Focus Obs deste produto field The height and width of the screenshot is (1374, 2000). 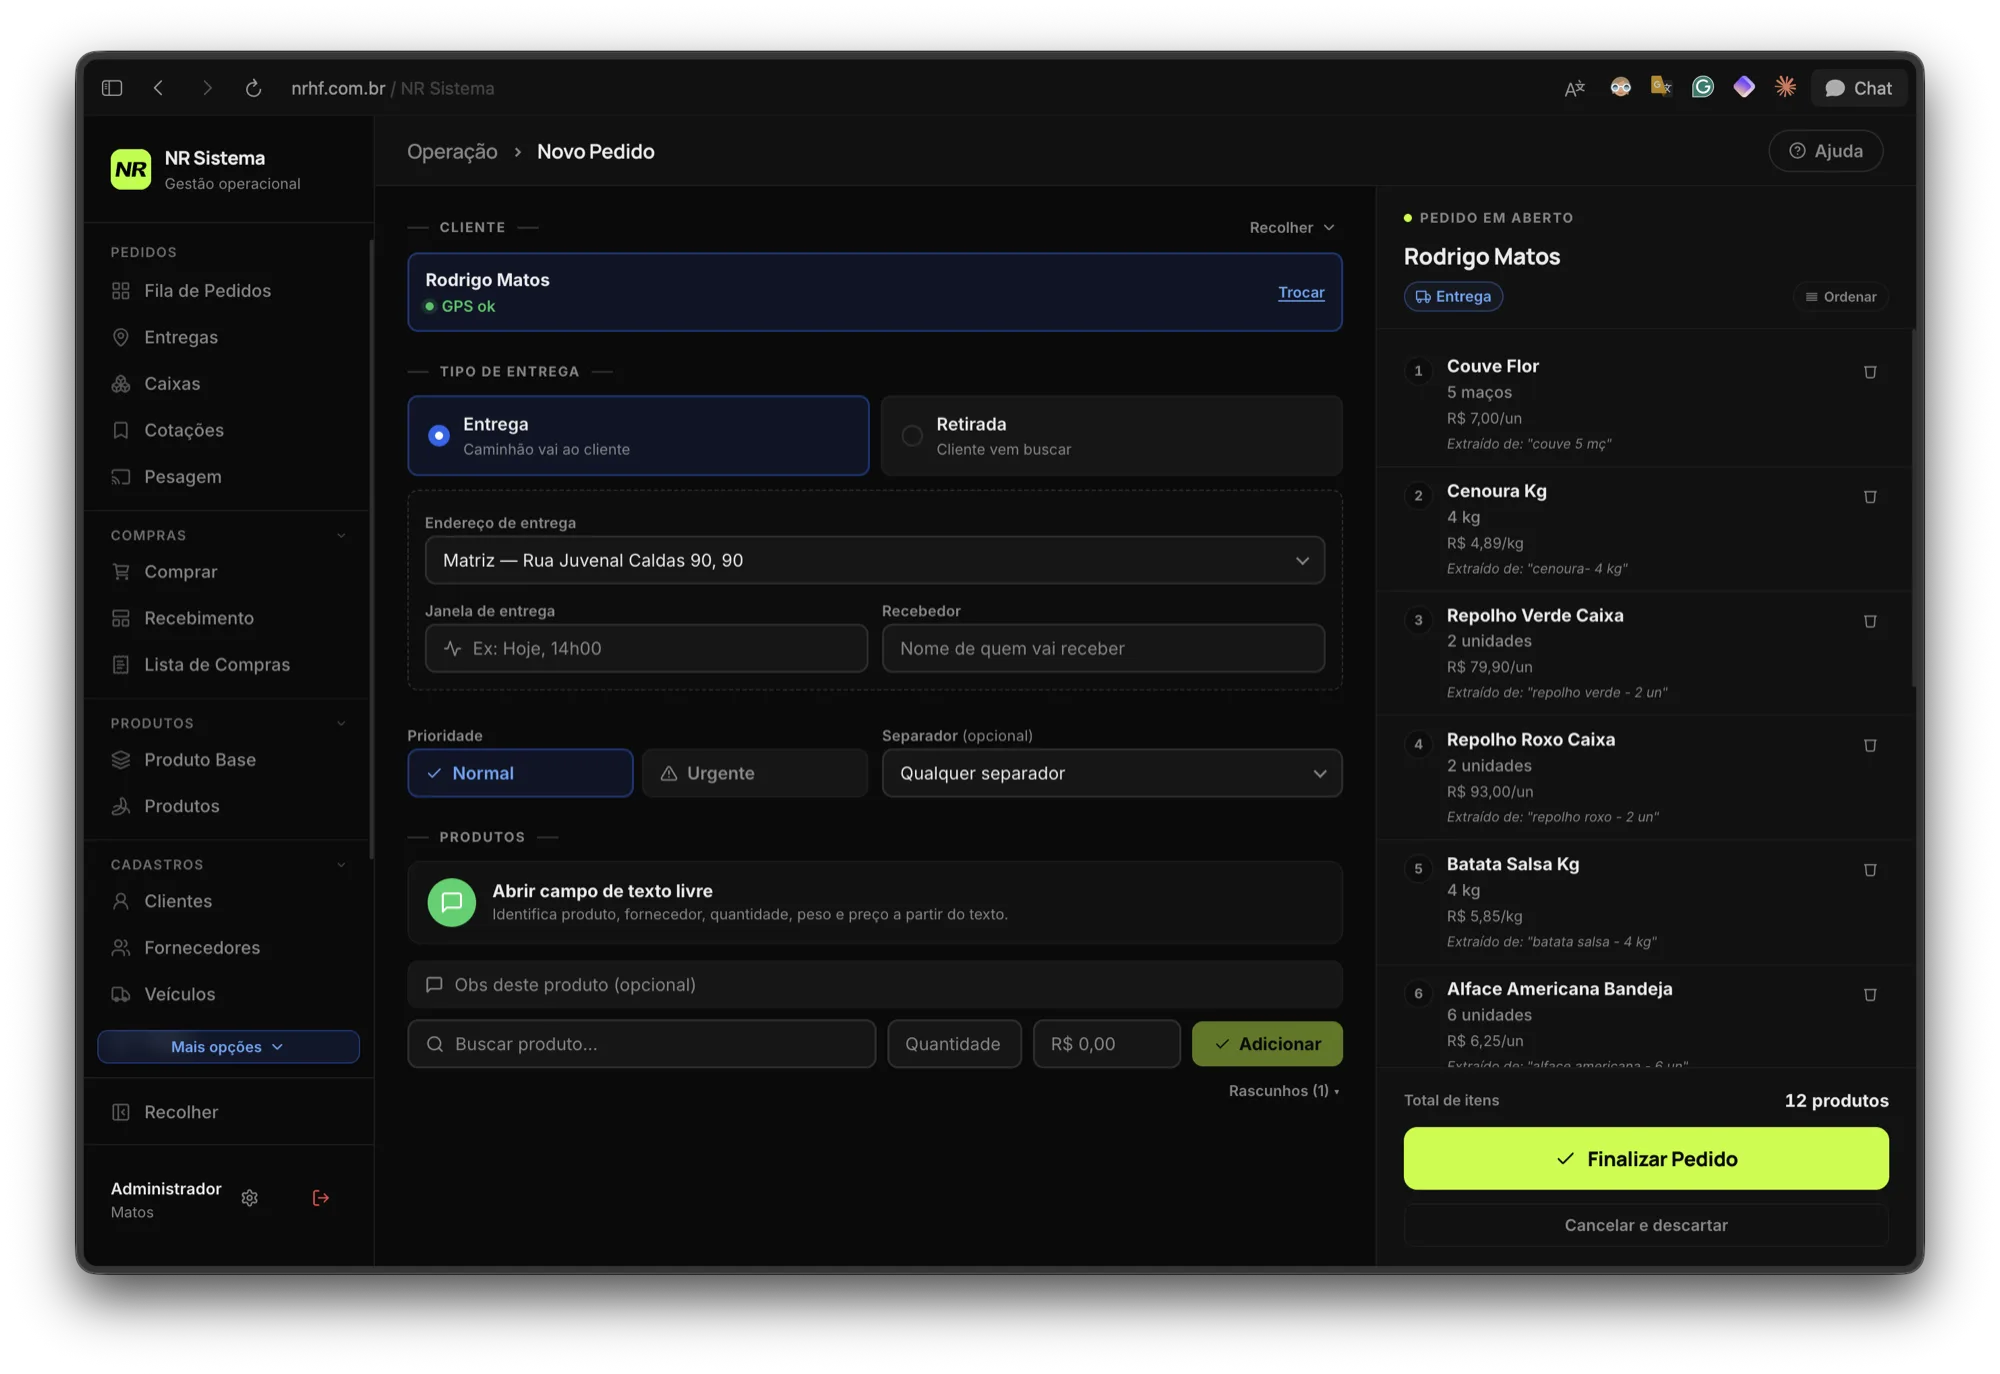point(875,985)
